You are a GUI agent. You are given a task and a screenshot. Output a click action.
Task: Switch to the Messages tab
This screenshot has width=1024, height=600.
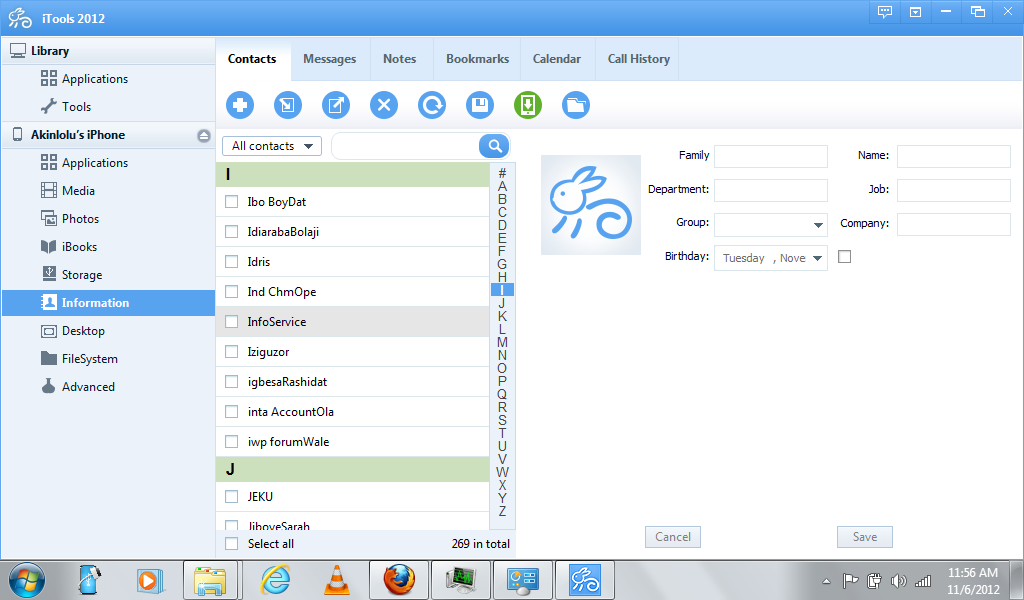coord(330,59)
